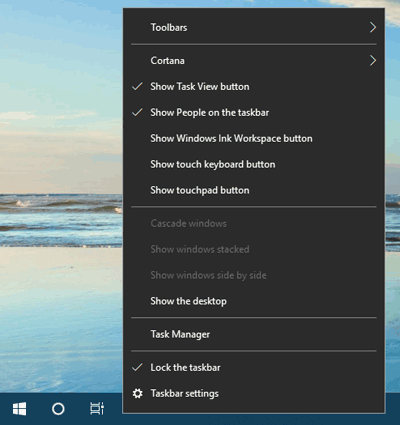This screenshot has height=425, width=400.
Task: Open Taskbar settings
Action: pos(254,393)
